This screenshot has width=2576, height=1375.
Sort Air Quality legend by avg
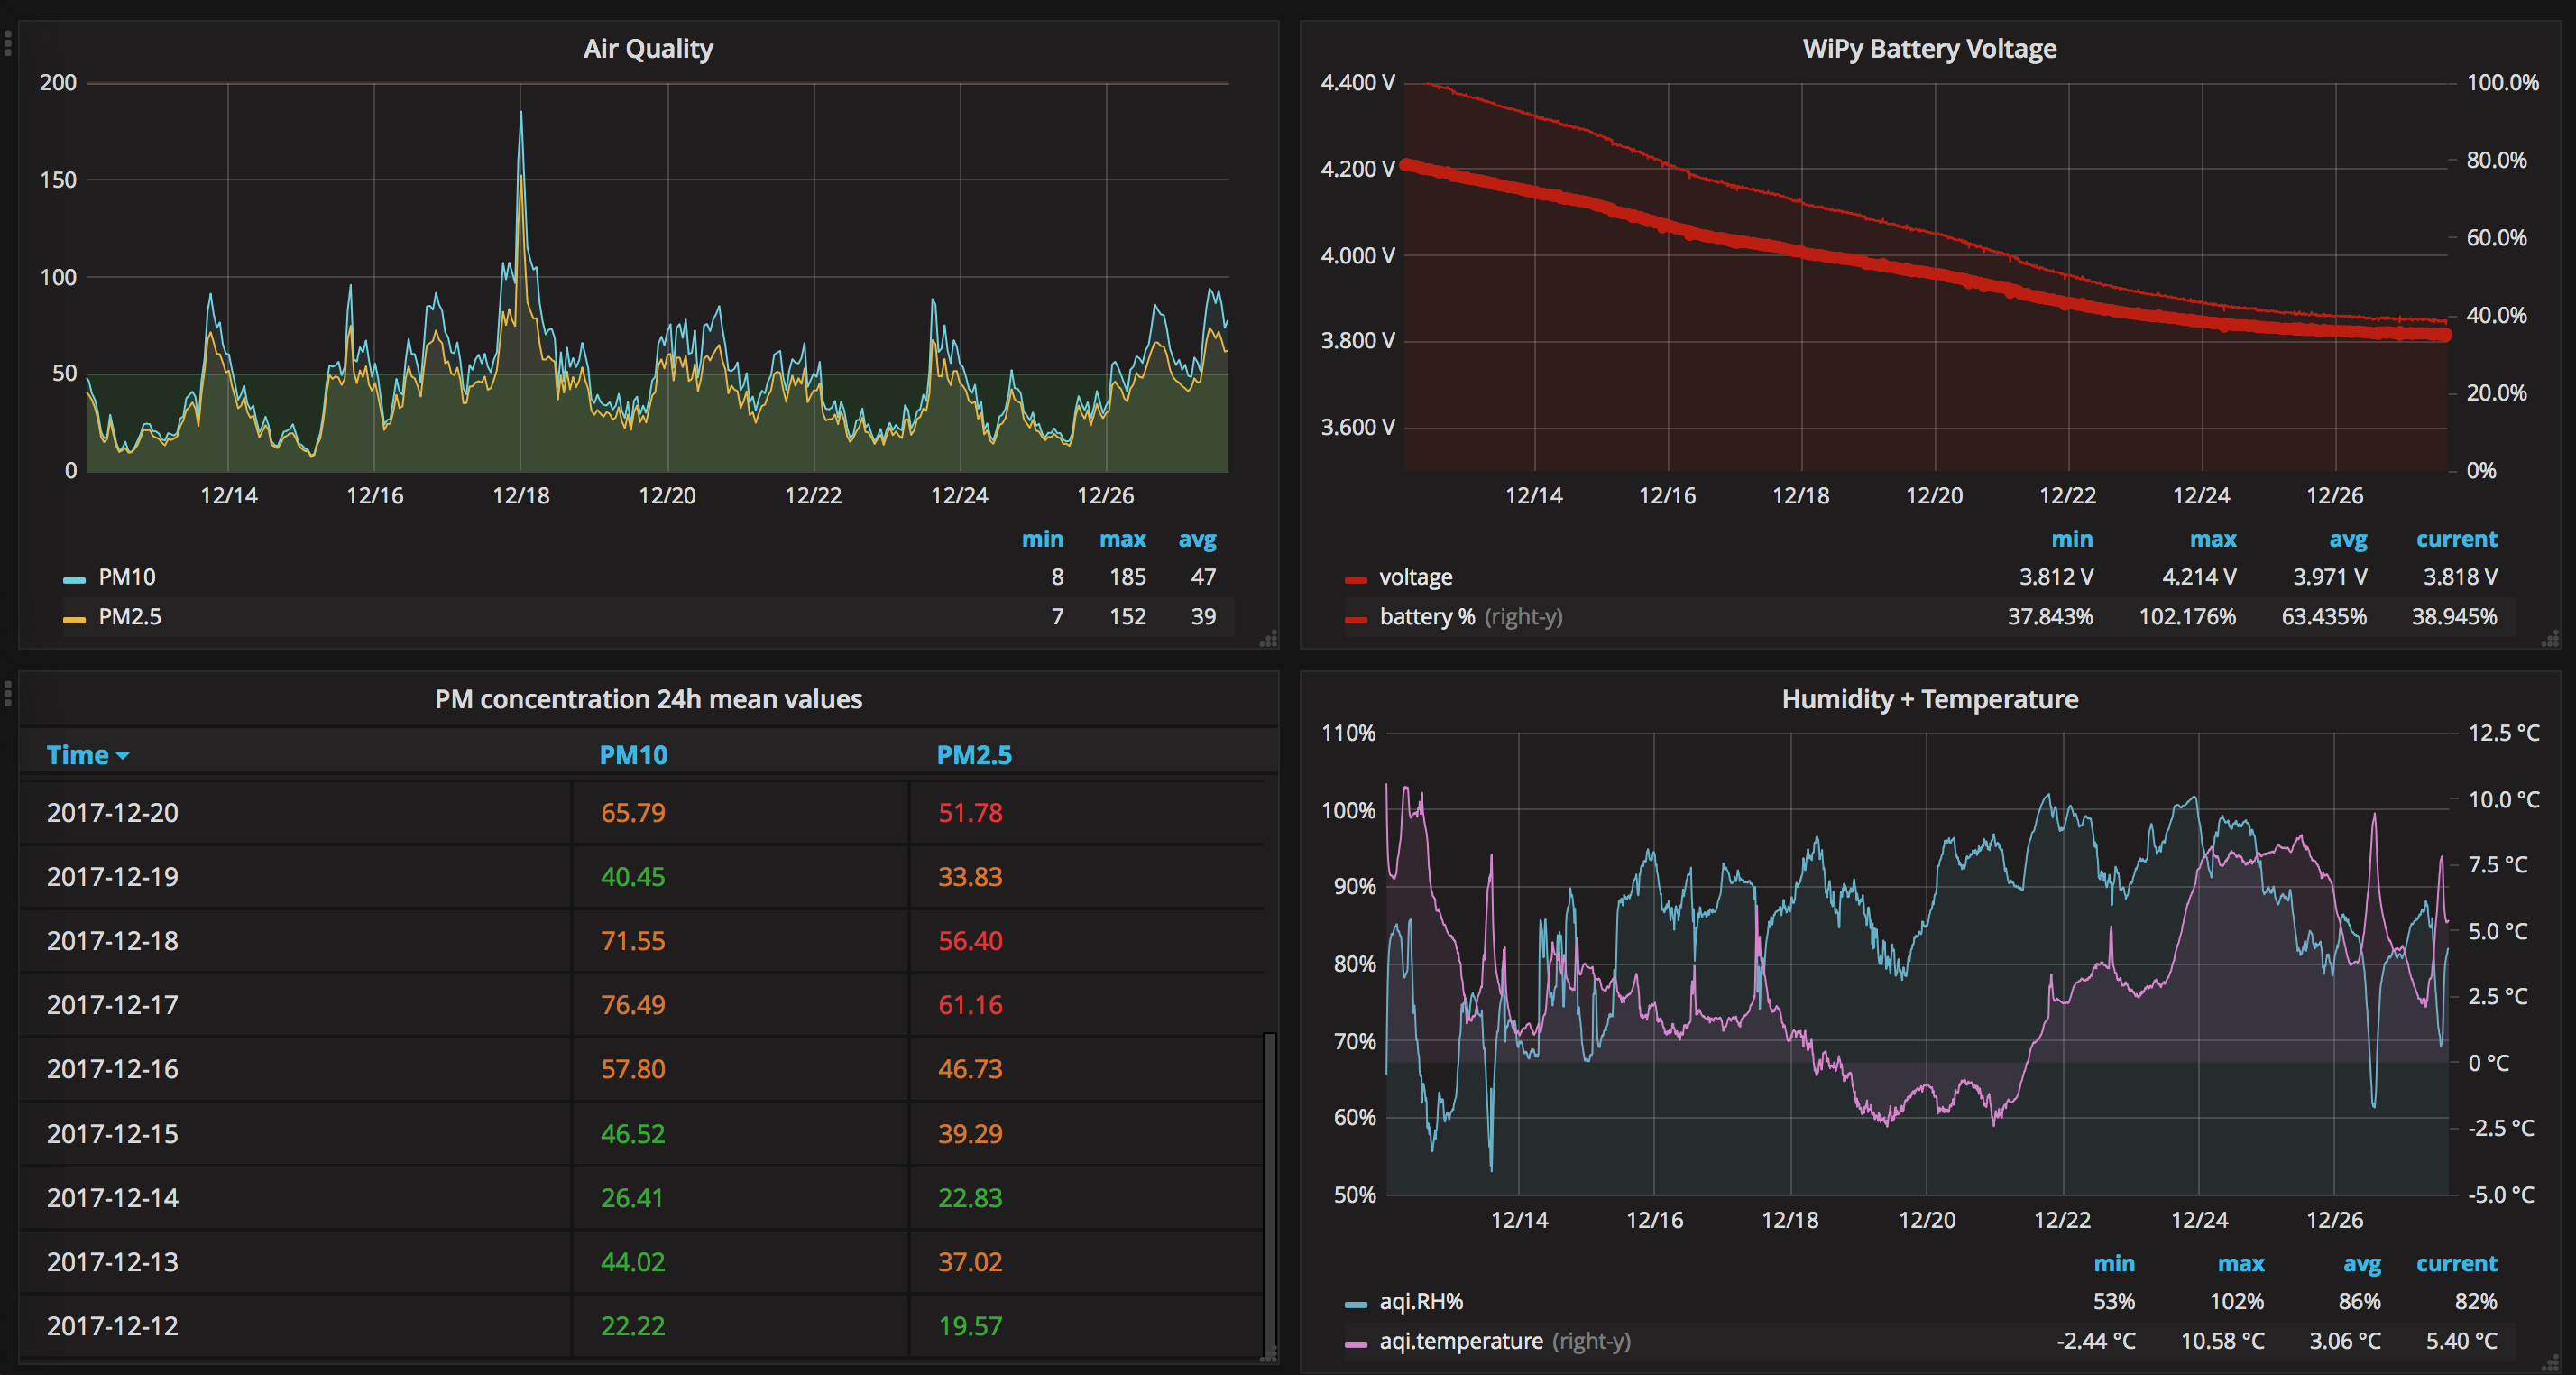(1197, 540)
